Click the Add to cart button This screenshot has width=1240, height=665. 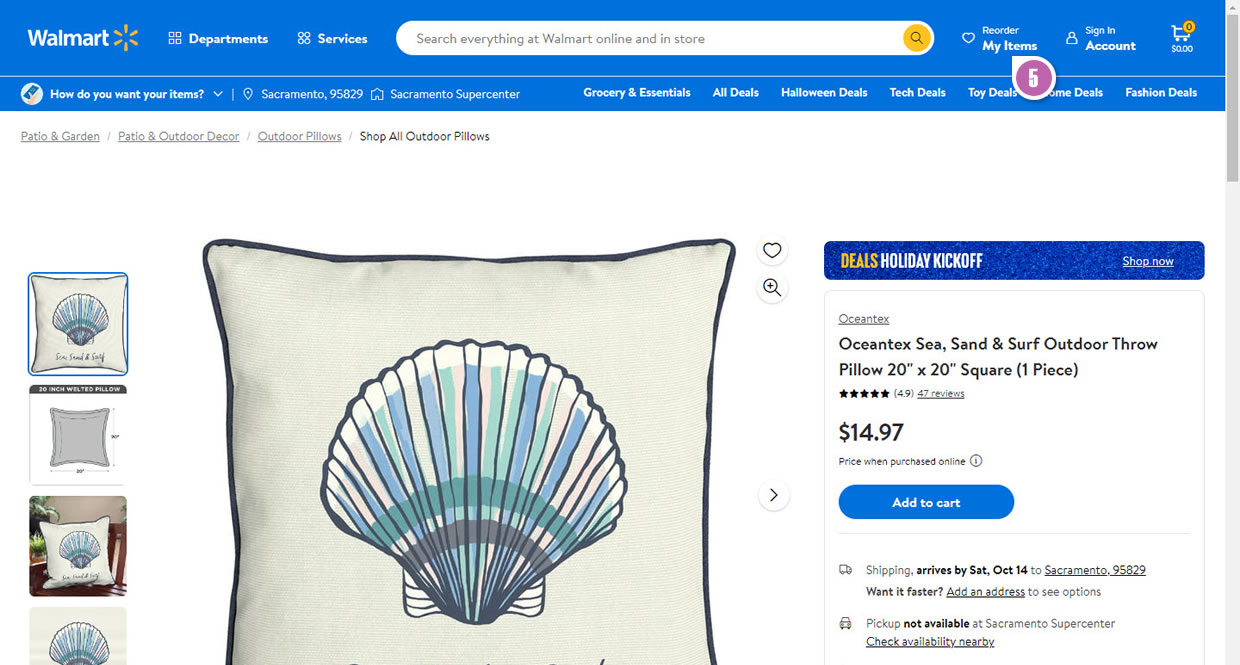926,502
